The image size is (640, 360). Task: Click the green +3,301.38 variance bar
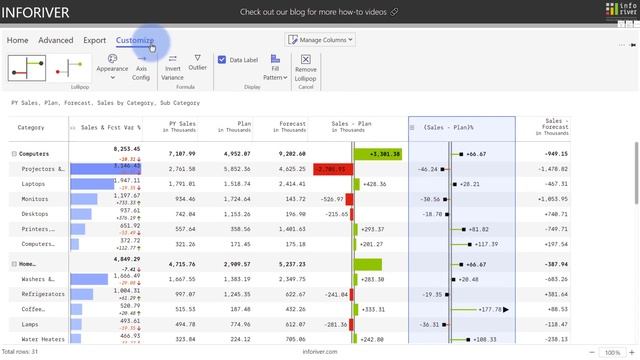378,154
